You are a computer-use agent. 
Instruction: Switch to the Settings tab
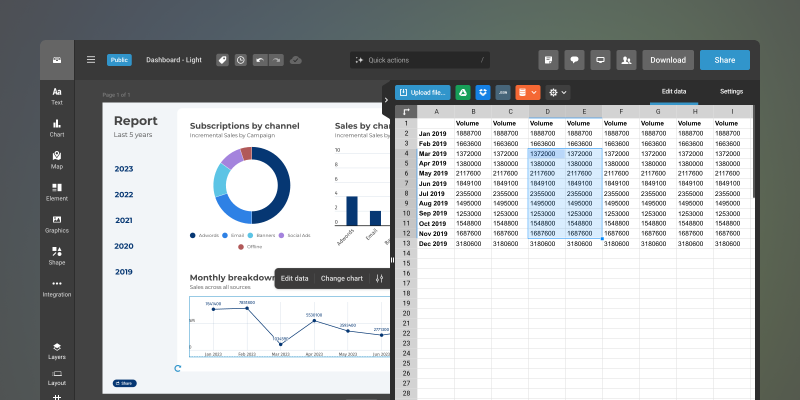coord(731,92)
